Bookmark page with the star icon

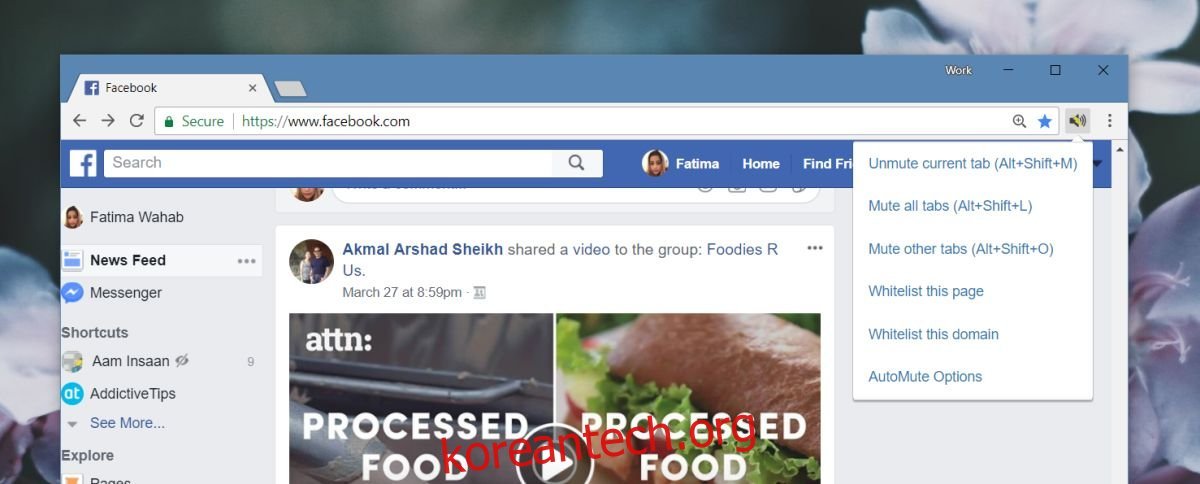[1045, 121]
